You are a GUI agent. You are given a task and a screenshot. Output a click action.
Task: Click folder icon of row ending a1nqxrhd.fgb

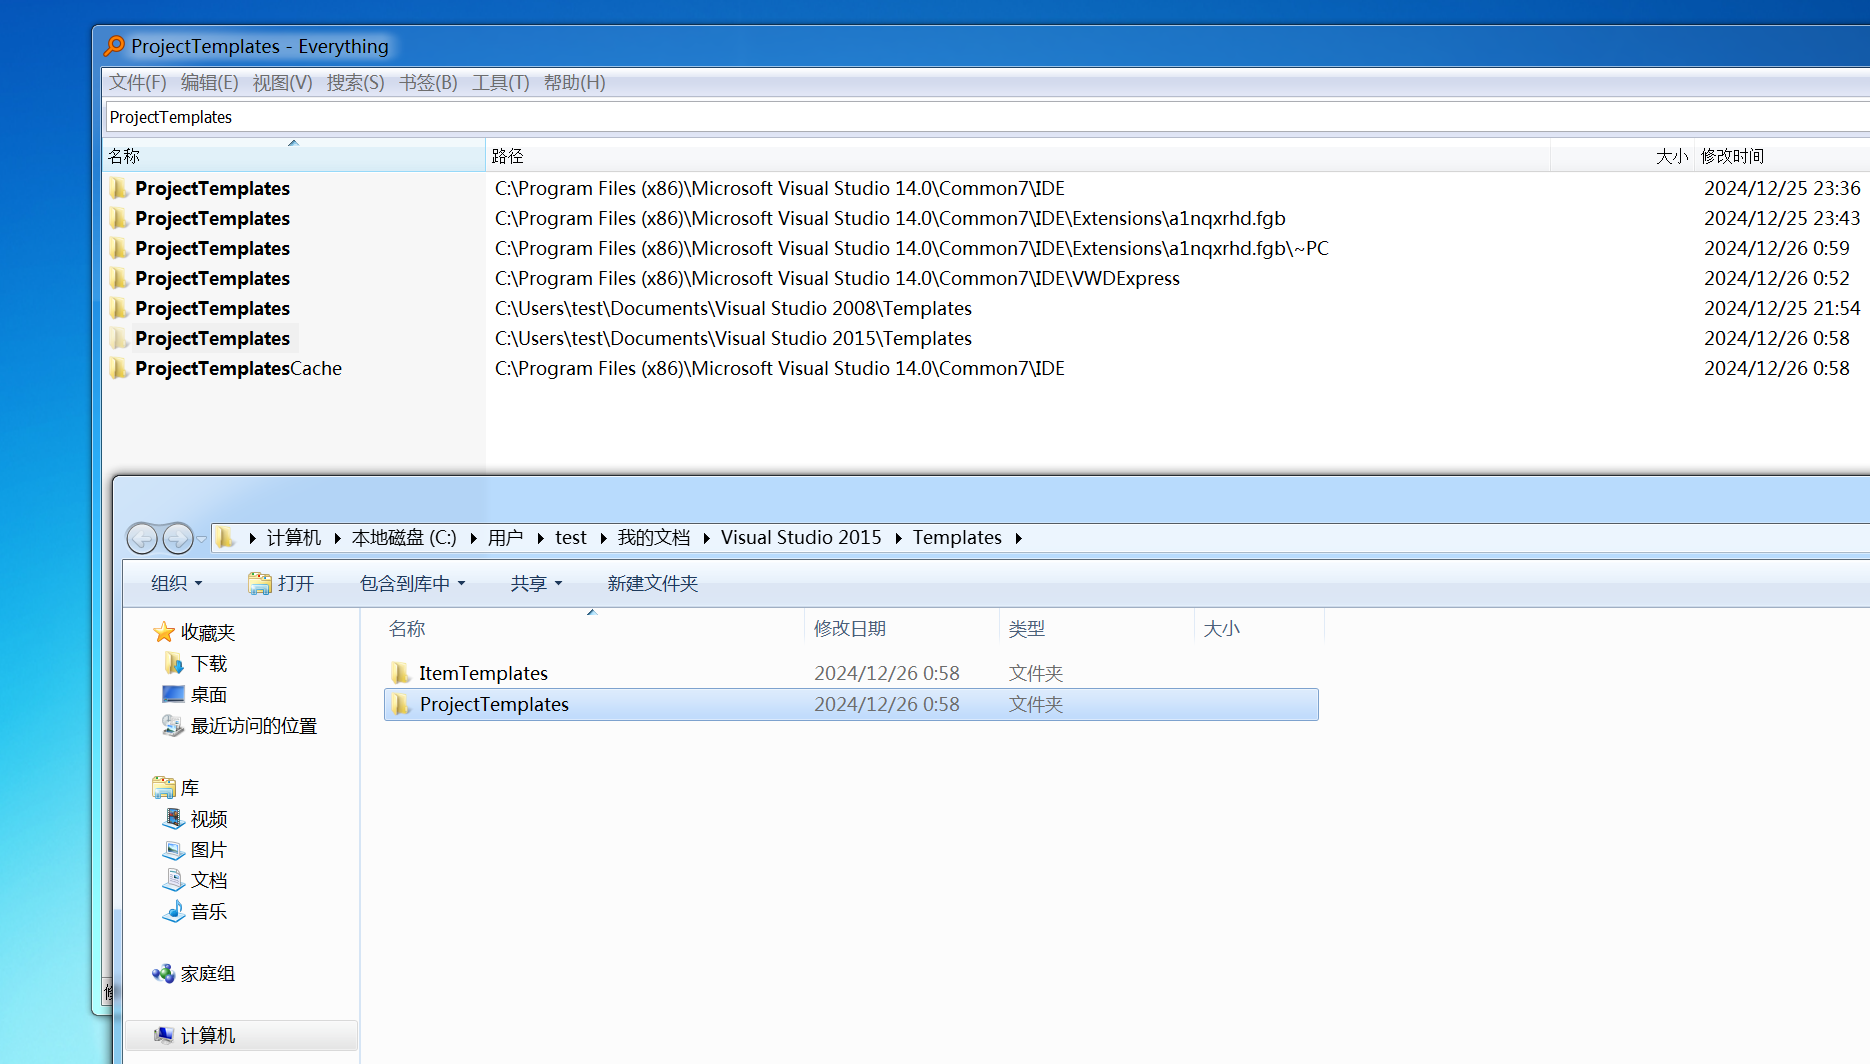tap(120, 218)
